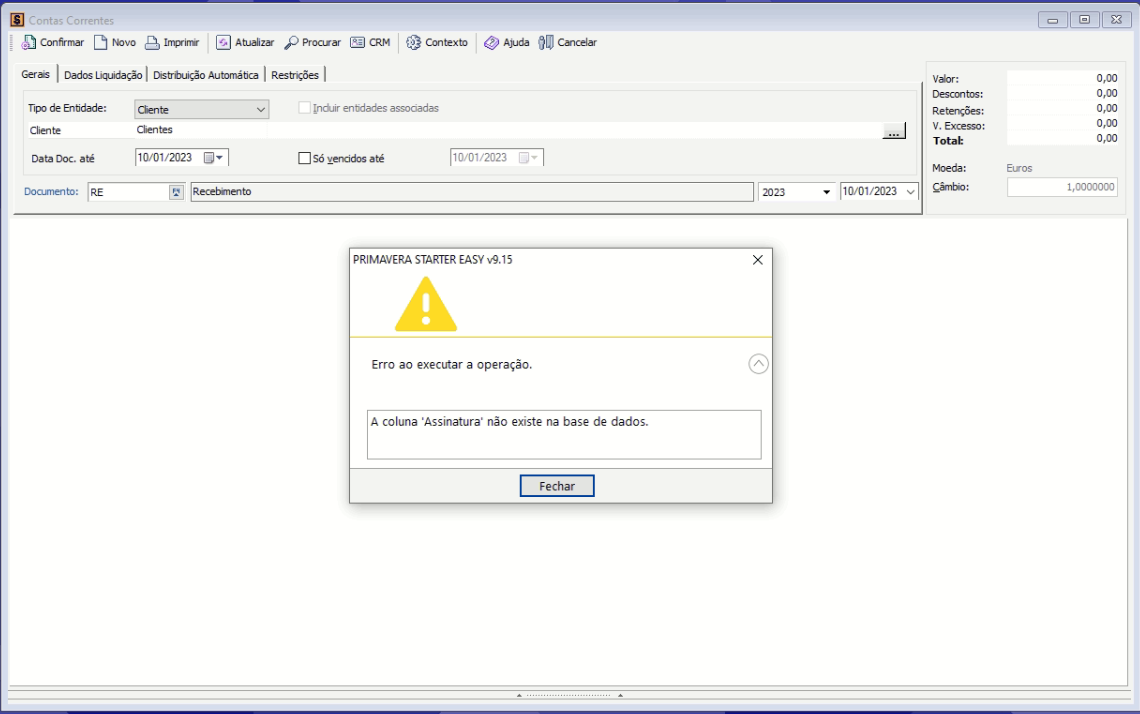Click the Procurar search icon
Viewport: 1140px width, 714px height.
292,43
